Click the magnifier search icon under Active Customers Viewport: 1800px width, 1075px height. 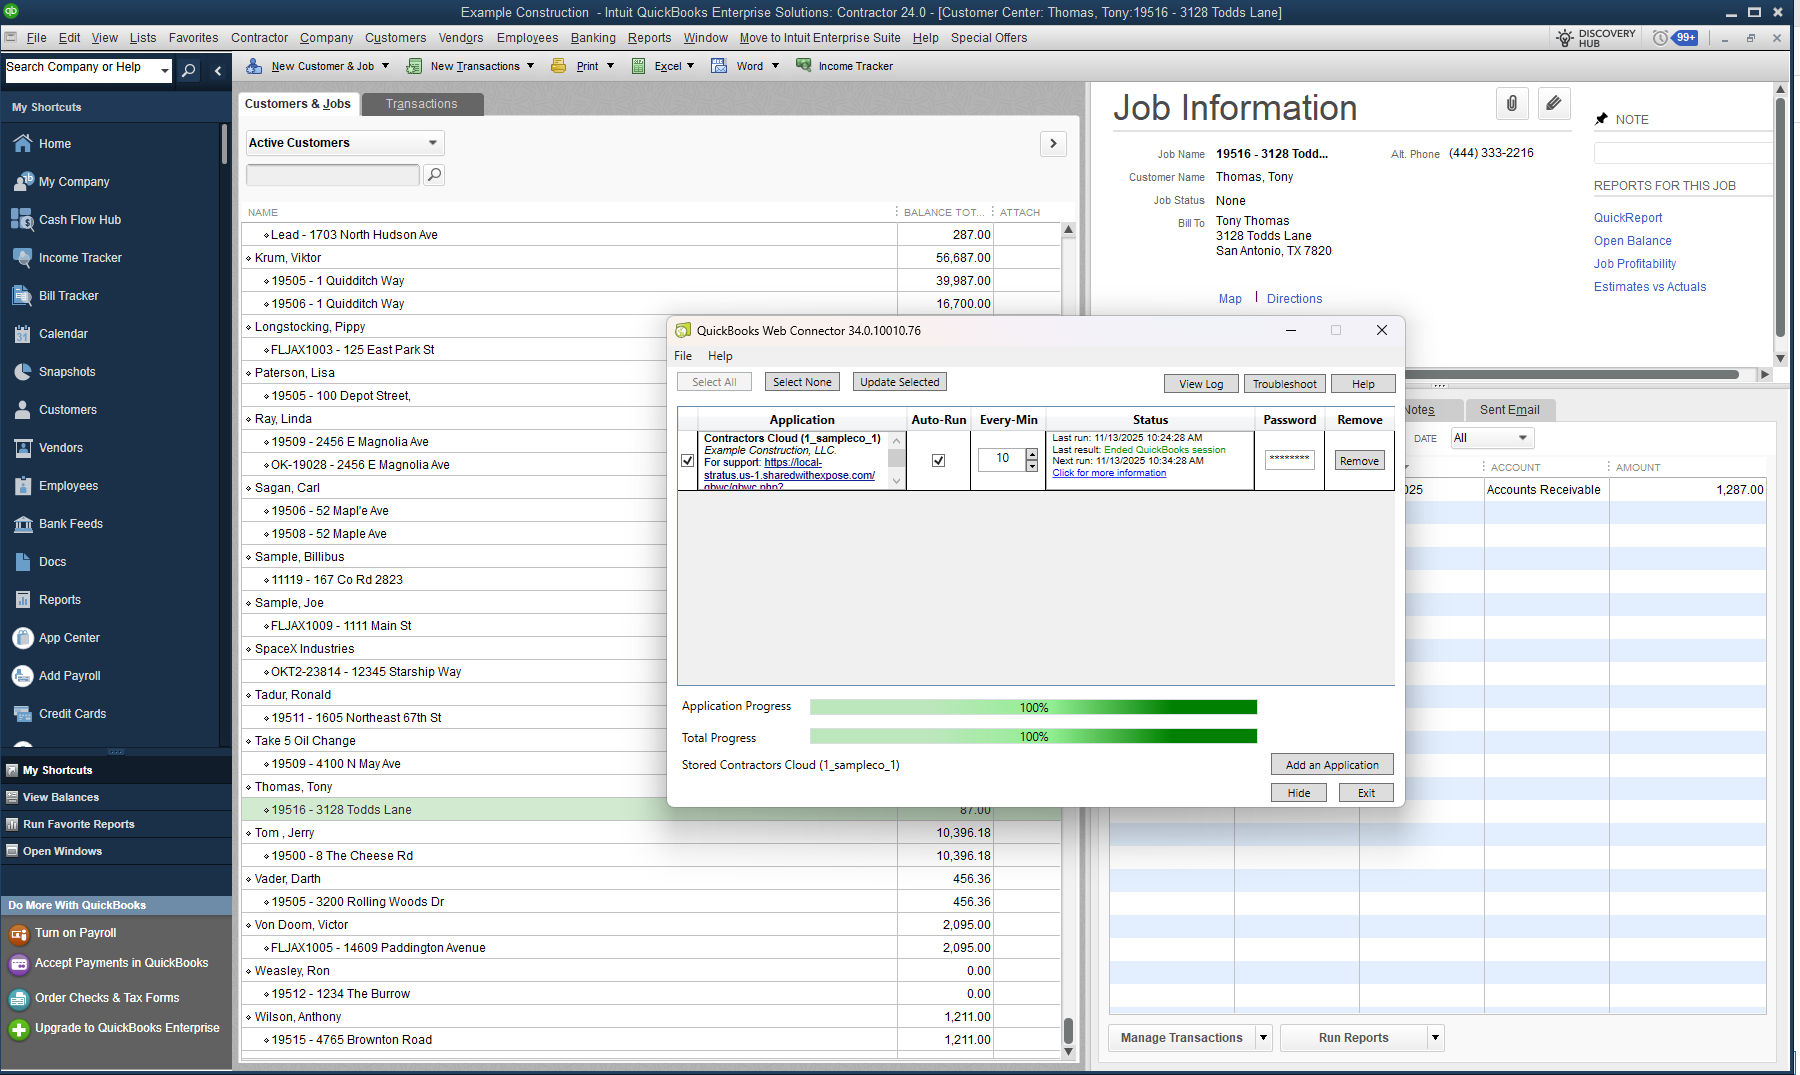(434, 175)
